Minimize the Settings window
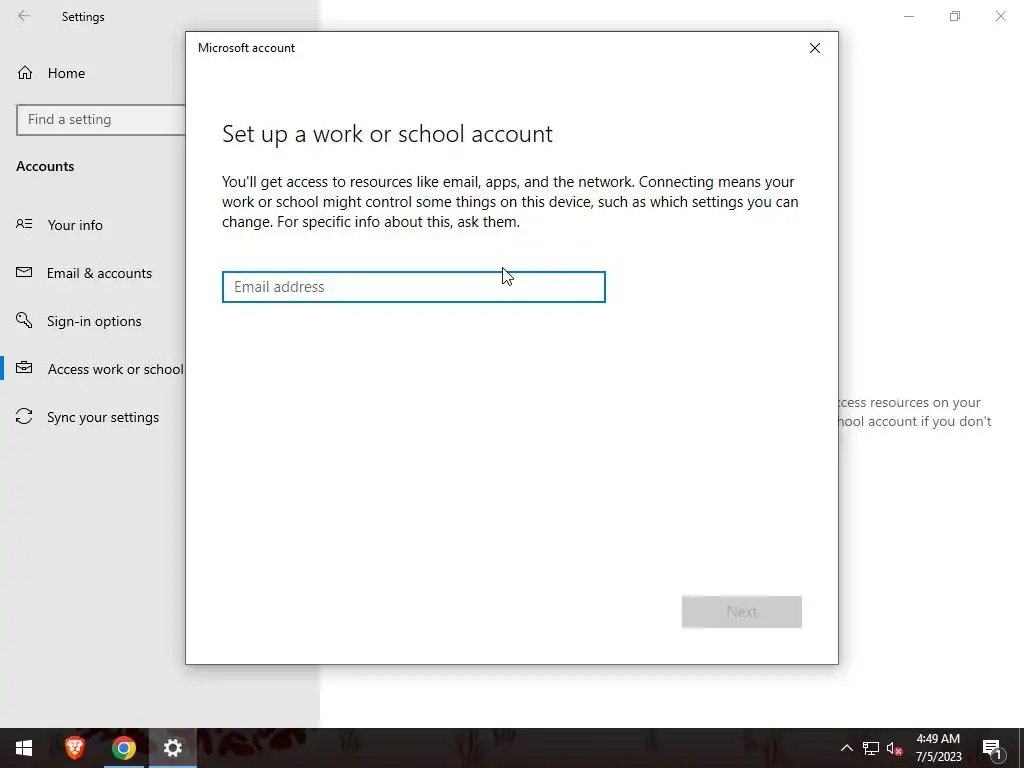This screenshot has width=1024, height=768. pyautogui.click(x=908, y=16)
